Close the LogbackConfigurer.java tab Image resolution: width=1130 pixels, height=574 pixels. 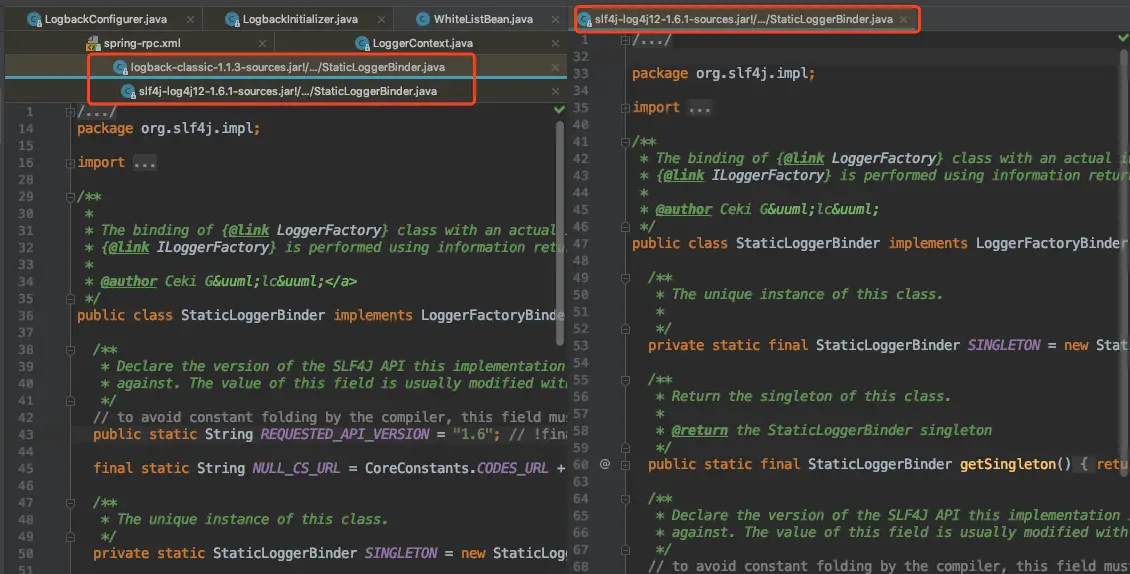click(x=190, y=20)
